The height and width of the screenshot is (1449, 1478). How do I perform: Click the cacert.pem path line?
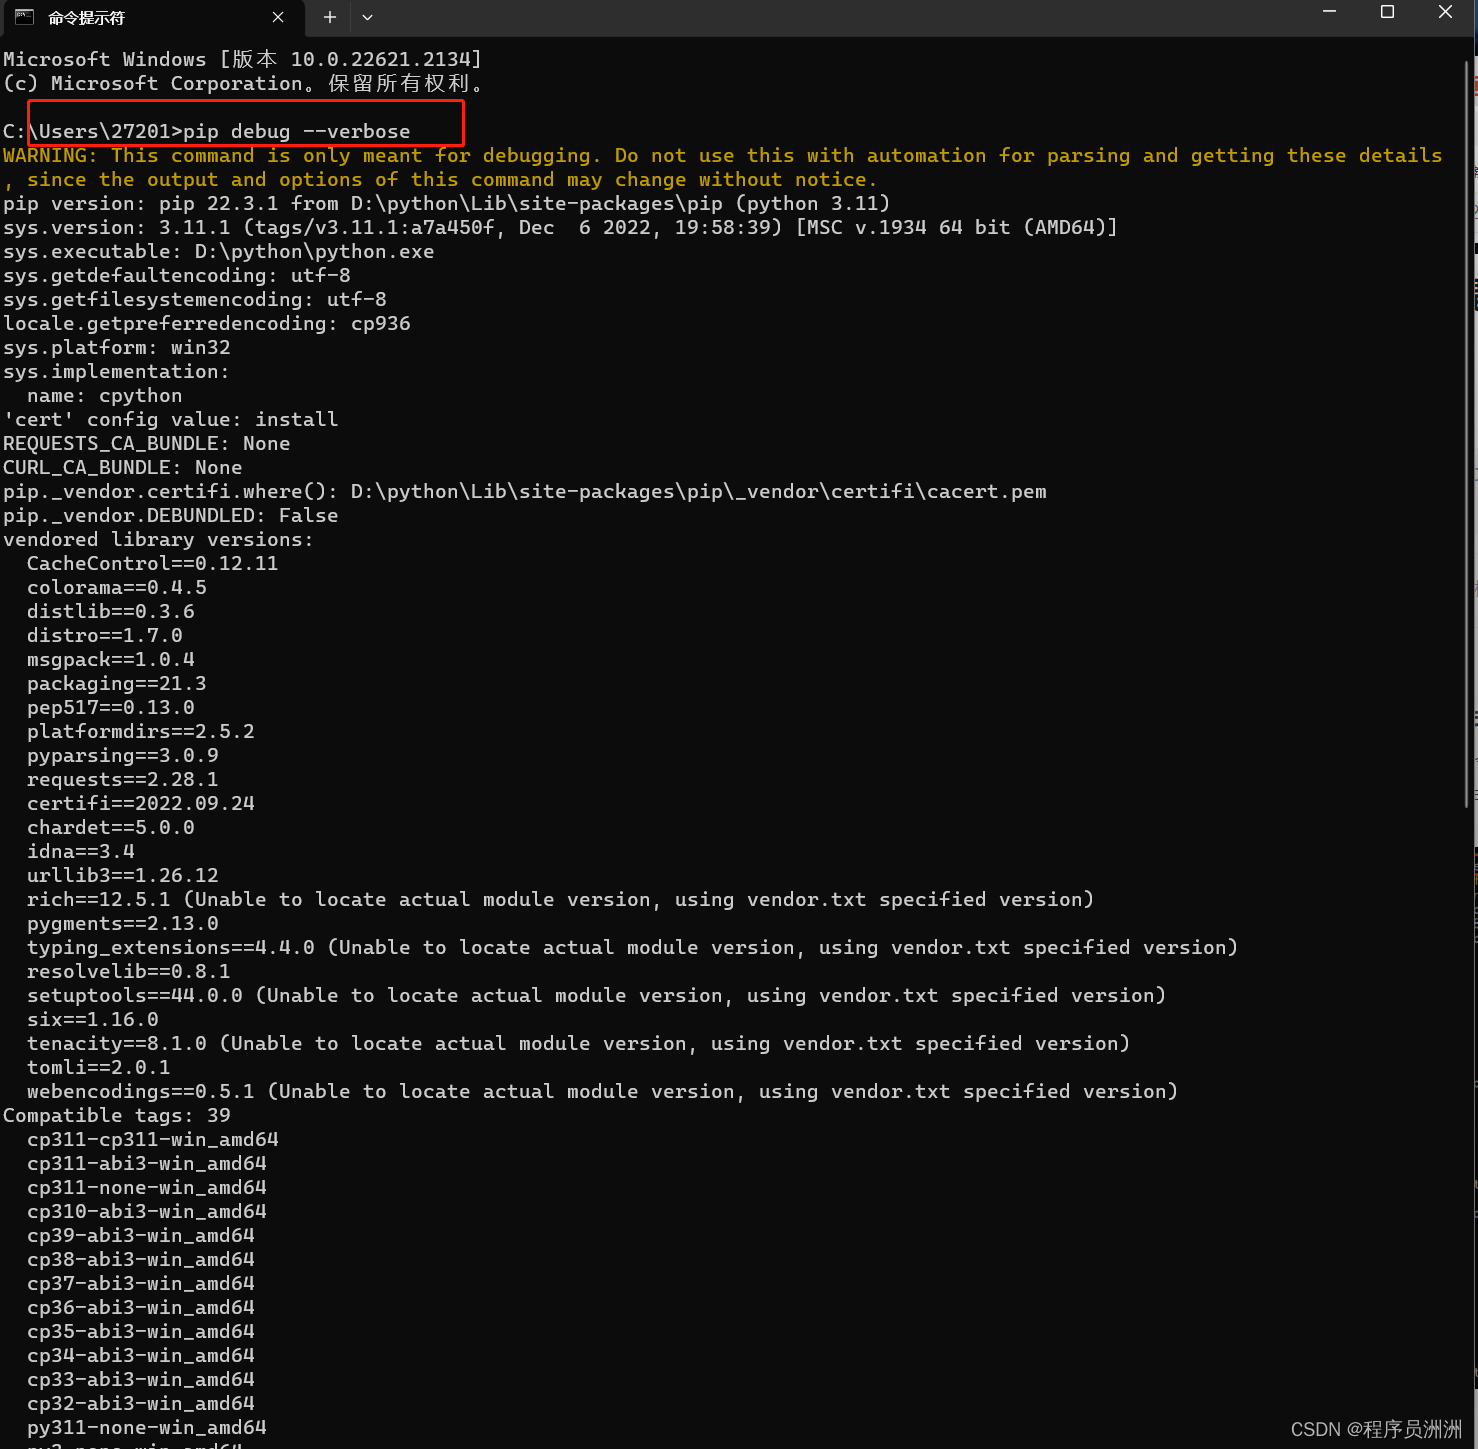[x=525, y=491]
